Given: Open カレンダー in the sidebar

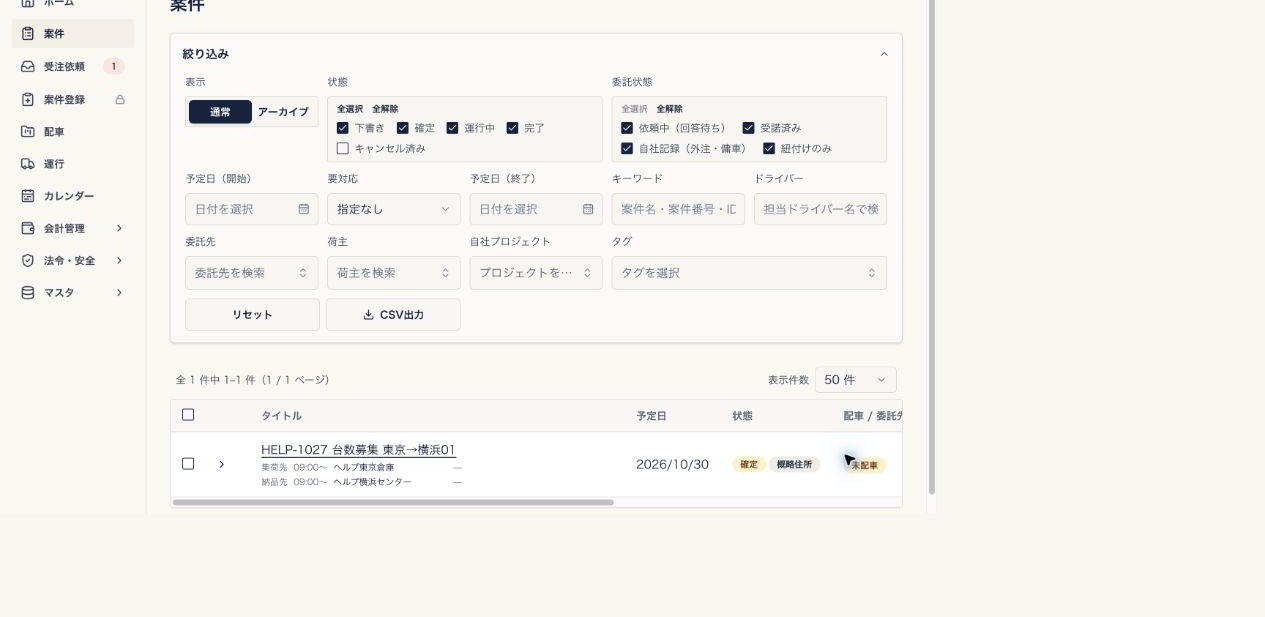Looking at the screenshot, I should pos(72,196).
